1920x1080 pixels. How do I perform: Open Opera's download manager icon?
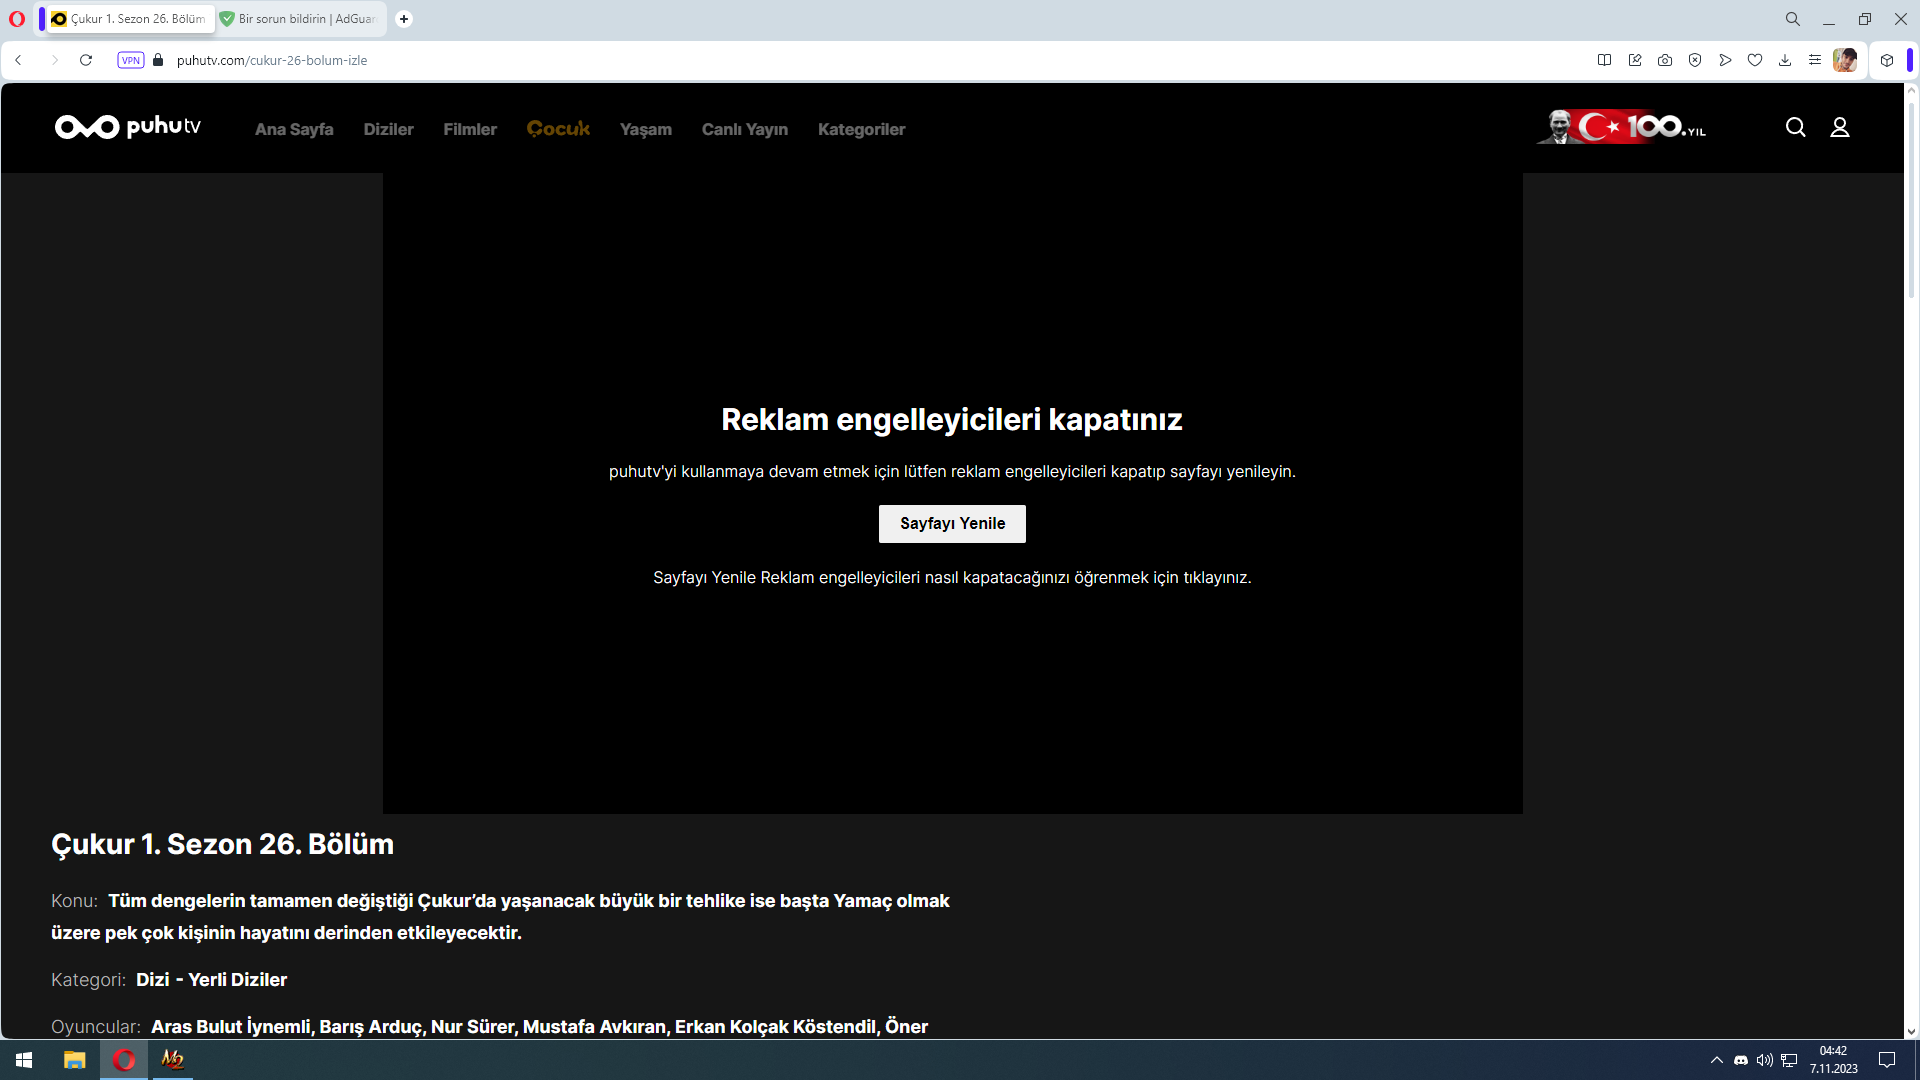click(x=1785, y=60)
